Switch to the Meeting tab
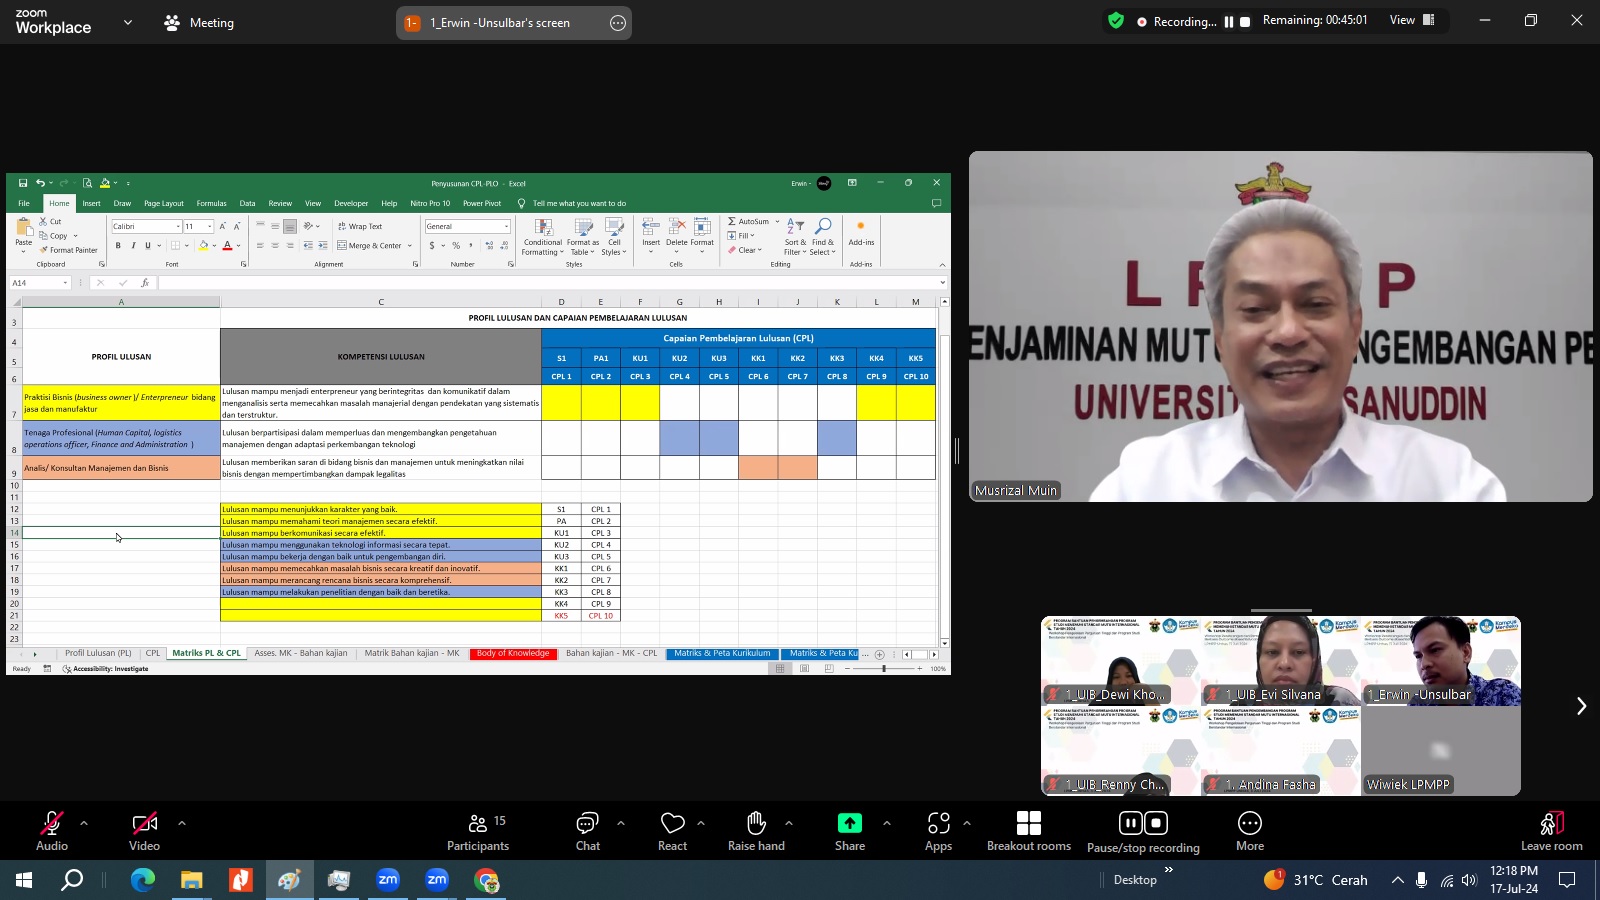This screenshot has width=1600, height=900. click(199, 22)
